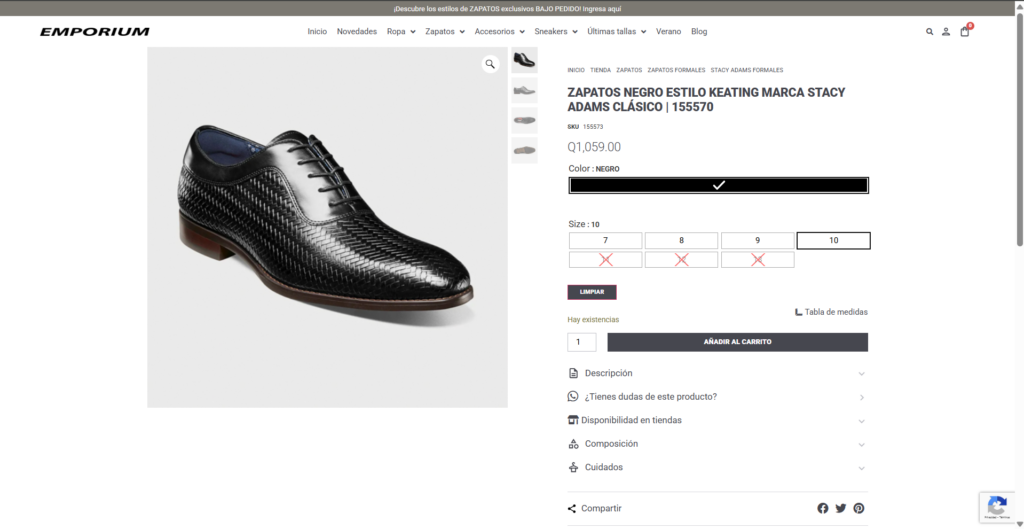The height and width of the screenshot is (529, 1024).
Task: Expand the Descripción section chevron
Action: (x=861, y=374)
